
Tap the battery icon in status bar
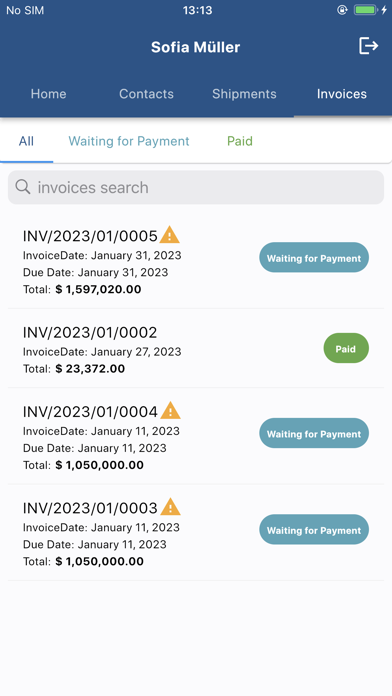[365, 10]
